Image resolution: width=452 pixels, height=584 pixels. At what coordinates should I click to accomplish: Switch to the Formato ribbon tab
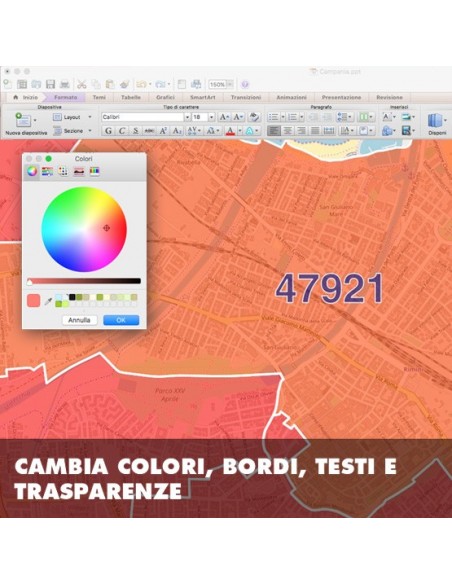point(66,97)
